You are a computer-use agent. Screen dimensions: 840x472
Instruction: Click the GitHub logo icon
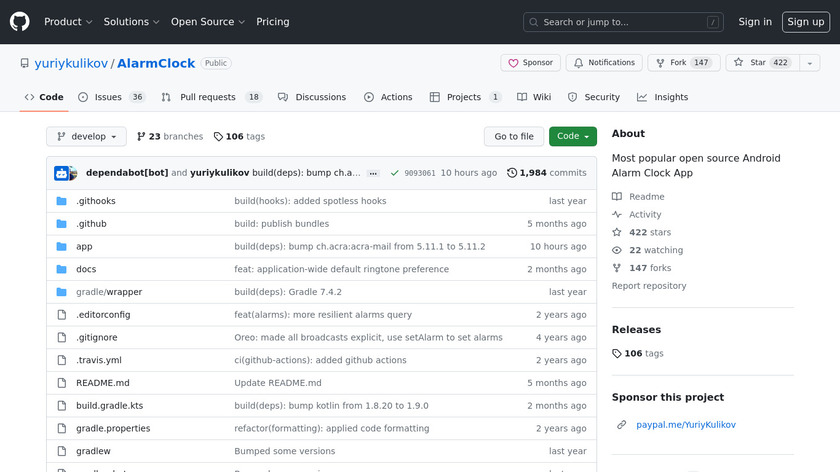coord(20,22)
